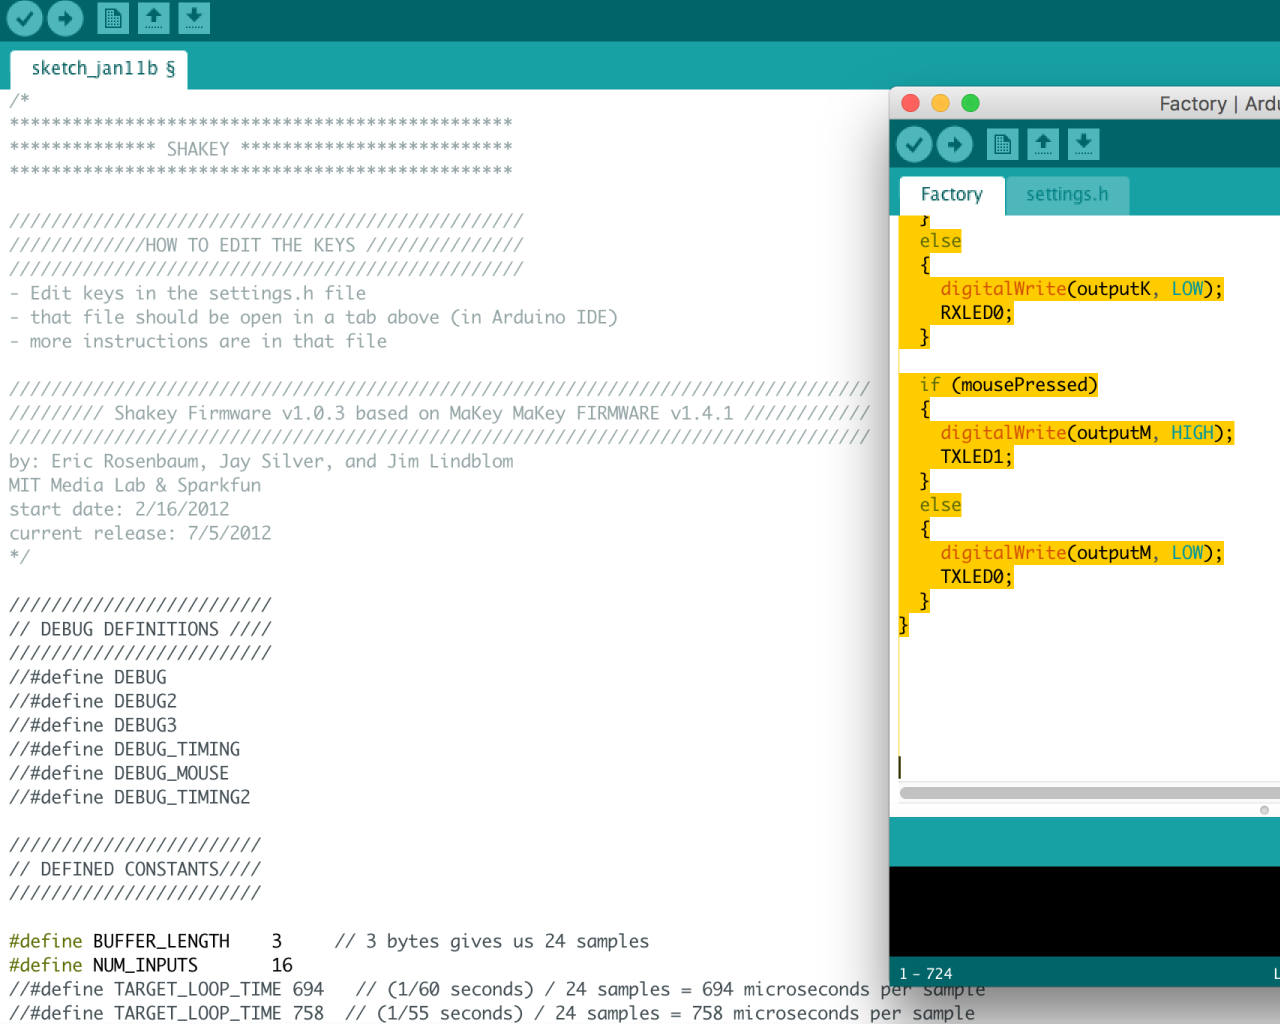The width and height of the screenshot is (1280, 1024).
Task: Click the New file icon in Factory window
Action: (1002, 145)
